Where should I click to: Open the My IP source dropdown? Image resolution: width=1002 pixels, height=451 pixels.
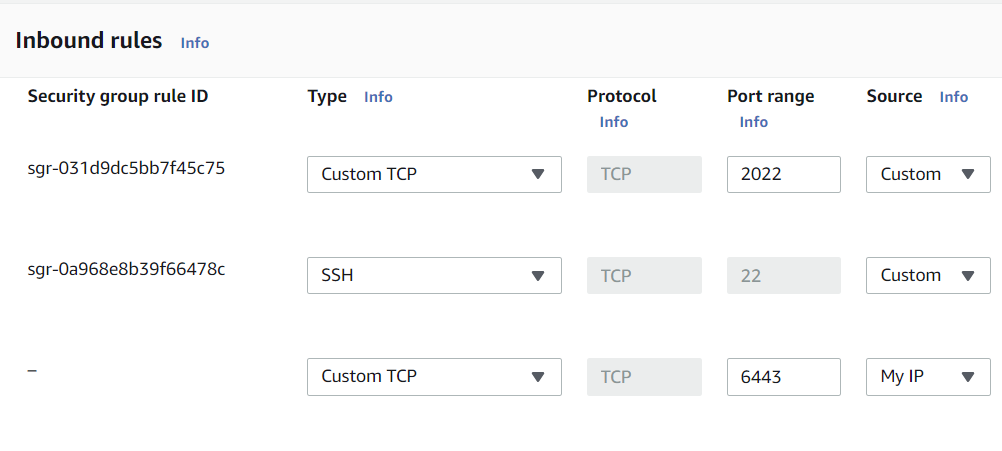click(928, 377)
